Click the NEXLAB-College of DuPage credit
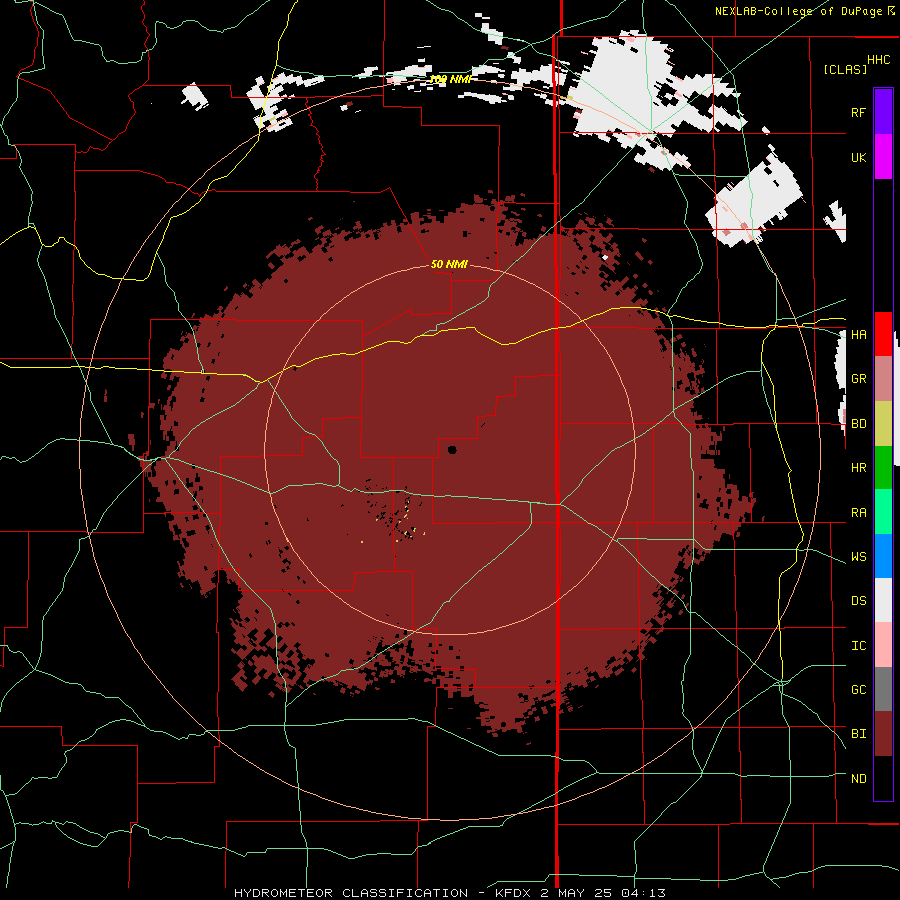The image size is (900, 900). 805,11
